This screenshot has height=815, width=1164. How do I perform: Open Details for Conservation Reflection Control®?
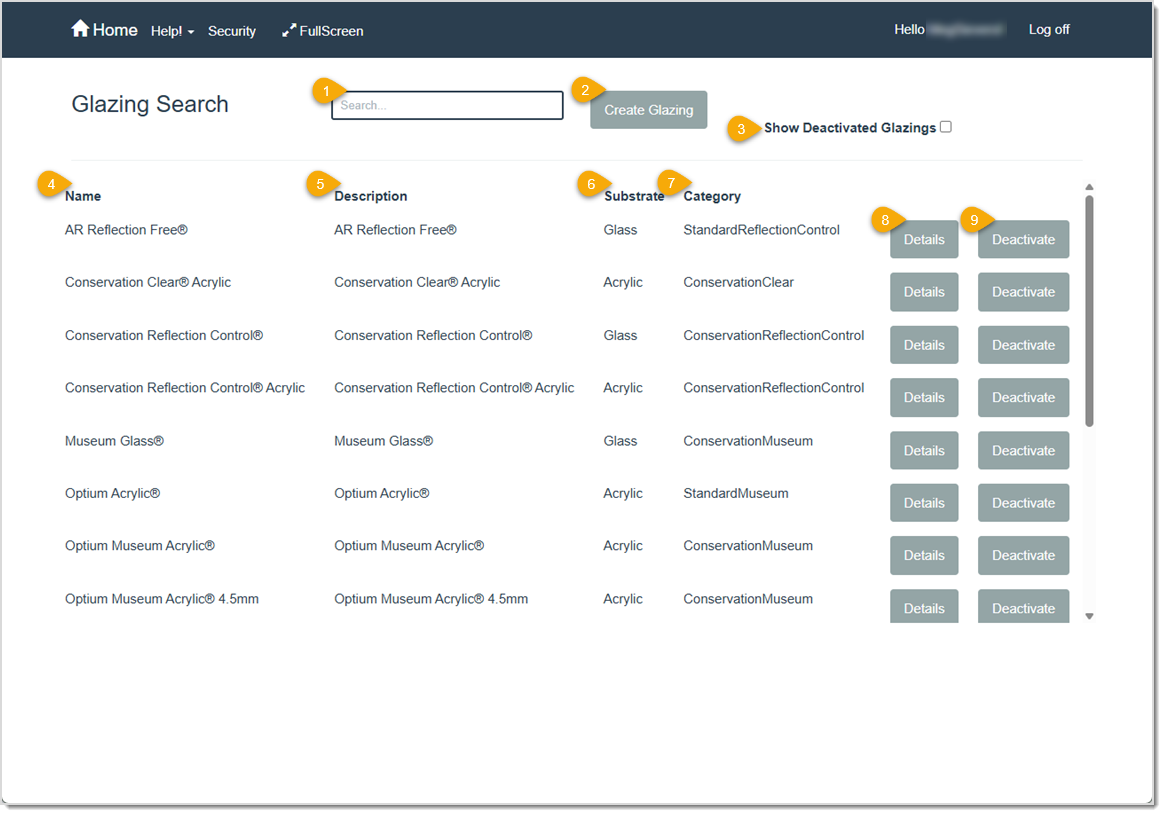922,344
